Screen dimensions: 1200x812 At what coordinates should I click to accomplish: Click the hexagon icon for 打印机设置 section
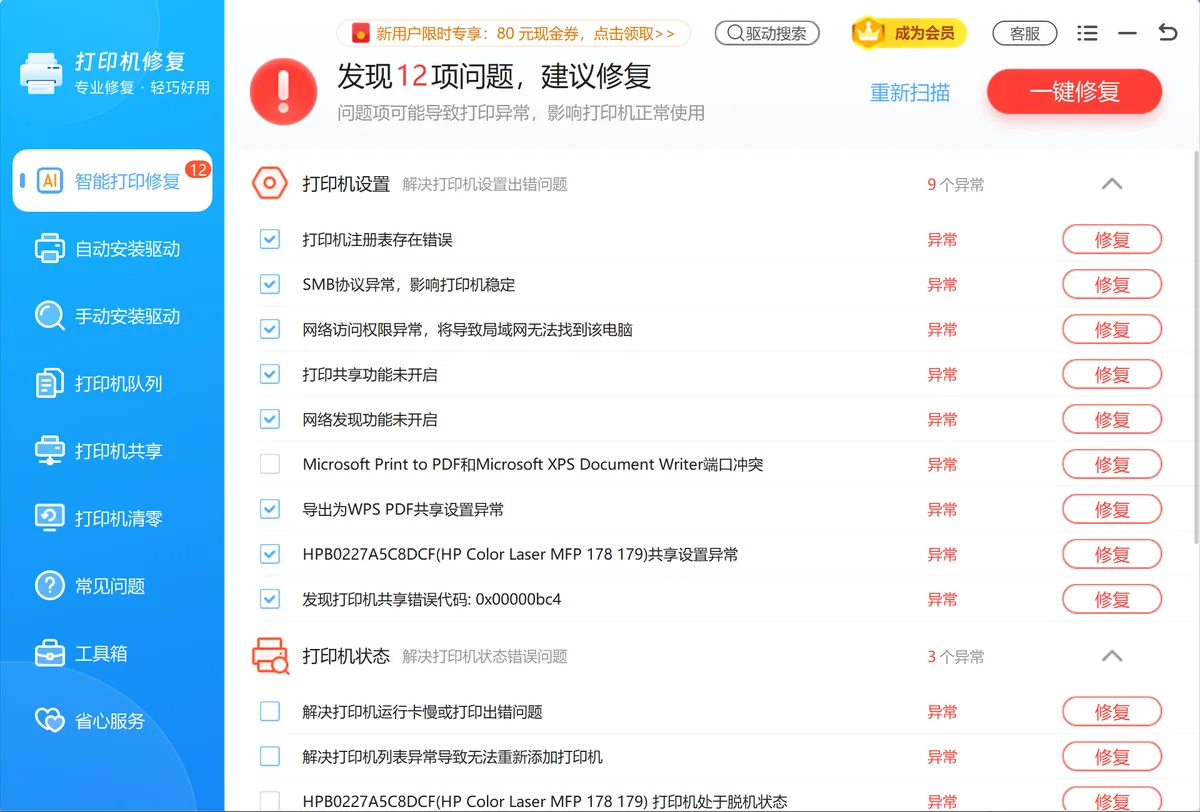click(x=269, y=183)
